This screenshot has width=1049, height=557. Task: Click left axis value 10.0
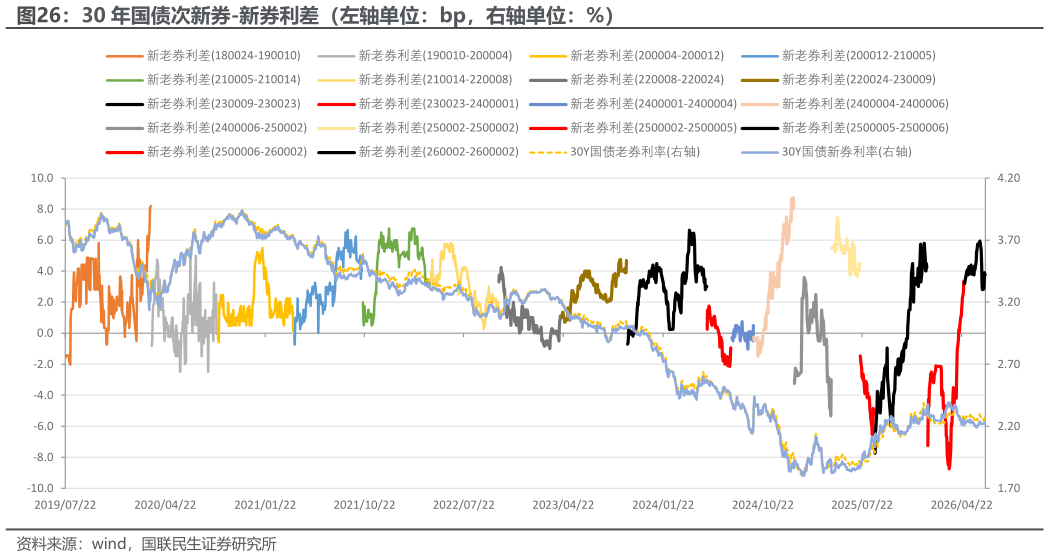[41, 178]
